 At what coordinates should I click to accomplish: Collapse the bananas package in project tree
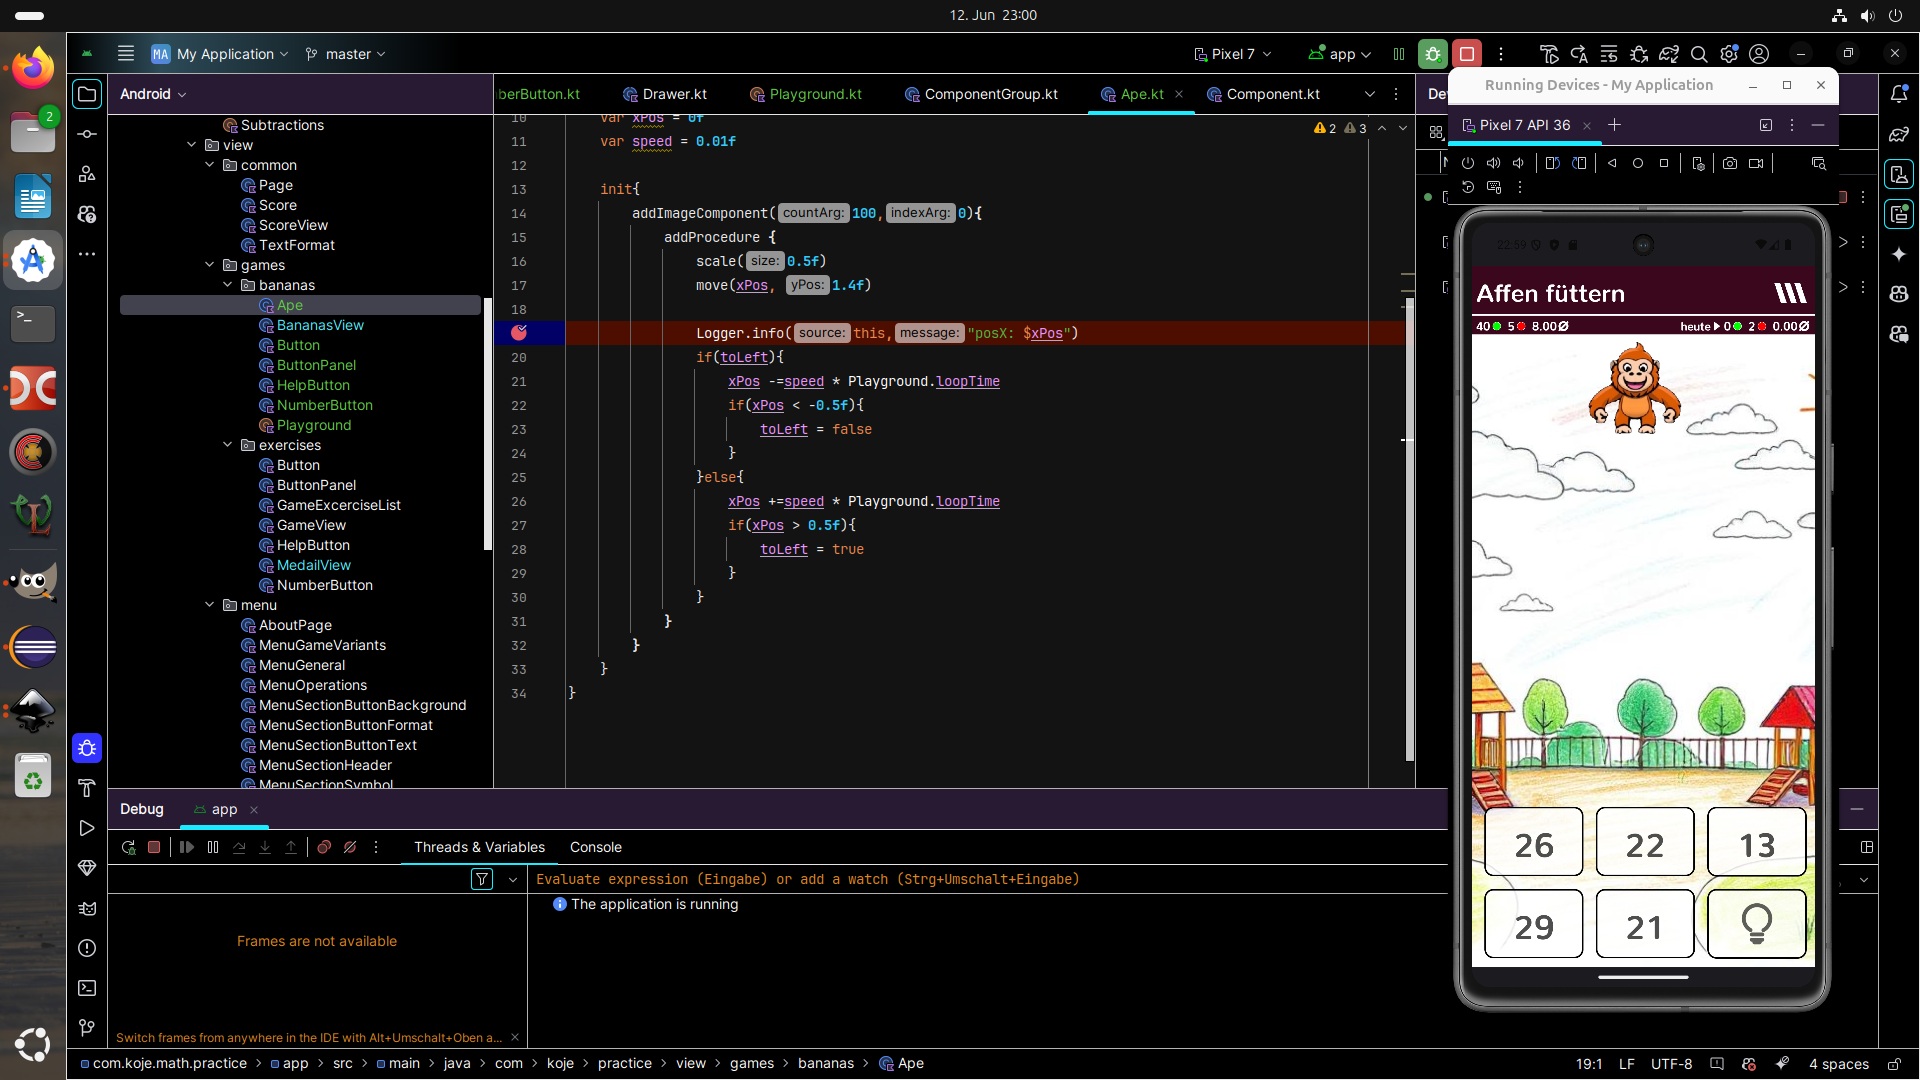pyautogui.click(x=228, y=285)
